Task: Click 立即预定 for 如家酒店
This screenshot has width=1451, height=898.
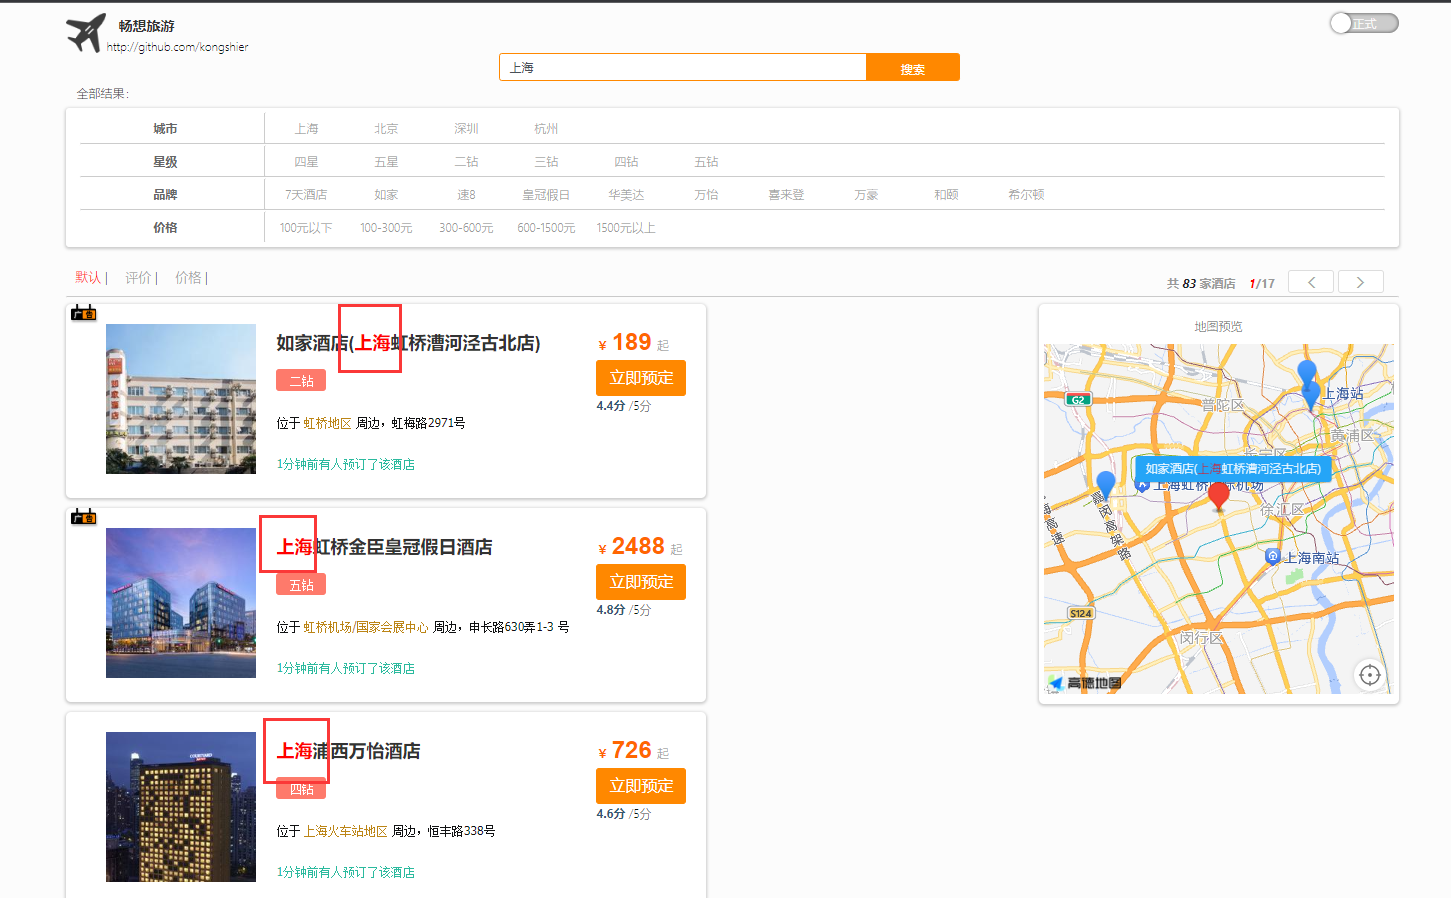Action: pos(640,378)
